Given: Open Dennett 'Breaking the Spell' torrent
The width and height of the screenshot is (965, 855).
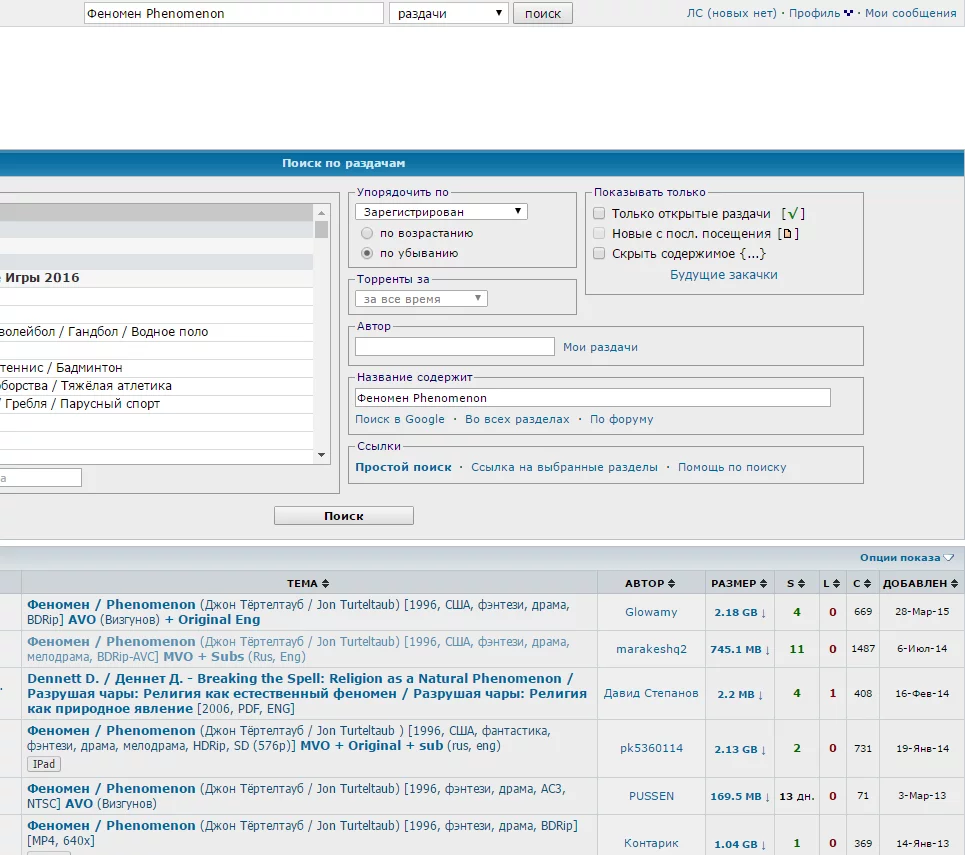Looking at the screenshot, I should 307,693.
